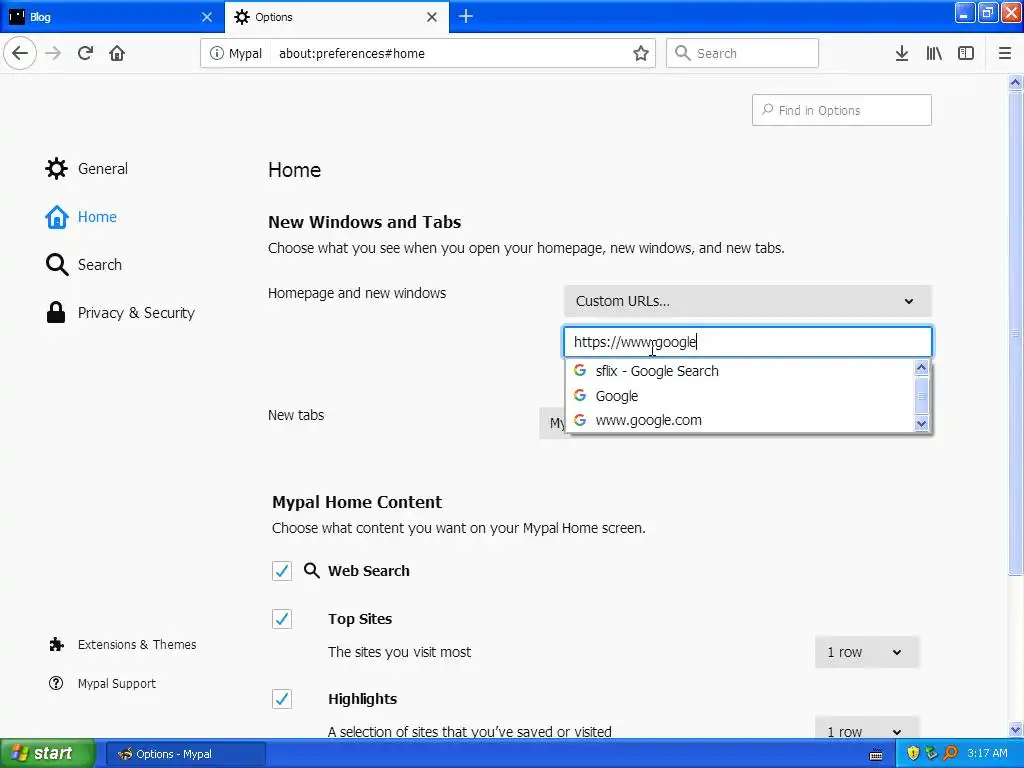Choose the Google autocomplete suggestion
Viewport: 1024px width, 768px height.
[x=741, y=396]
